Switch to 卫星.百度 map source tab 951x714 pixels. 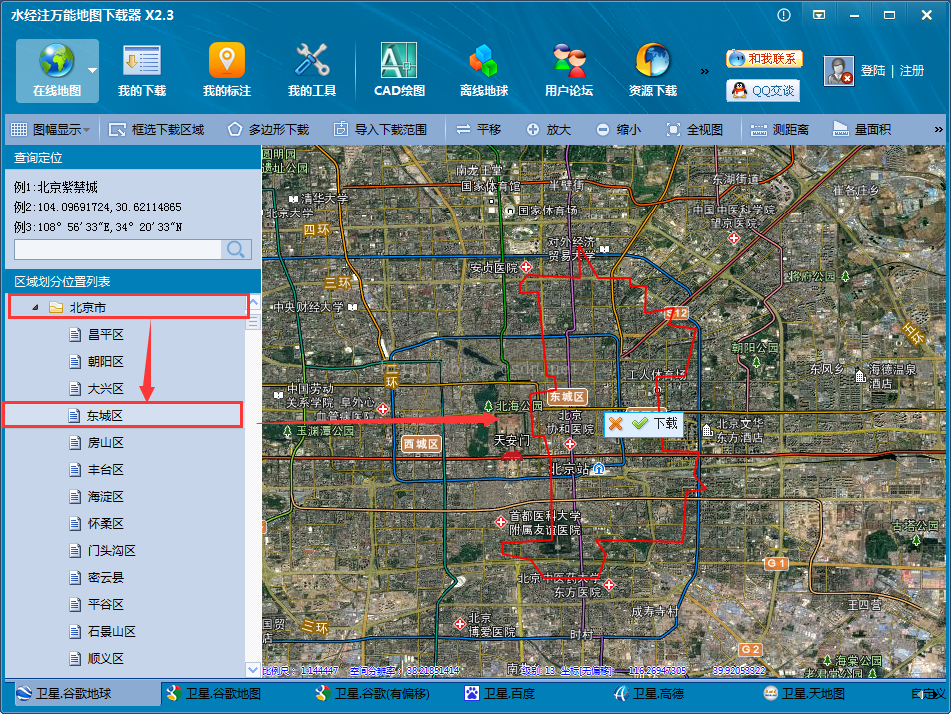(500, 693)
